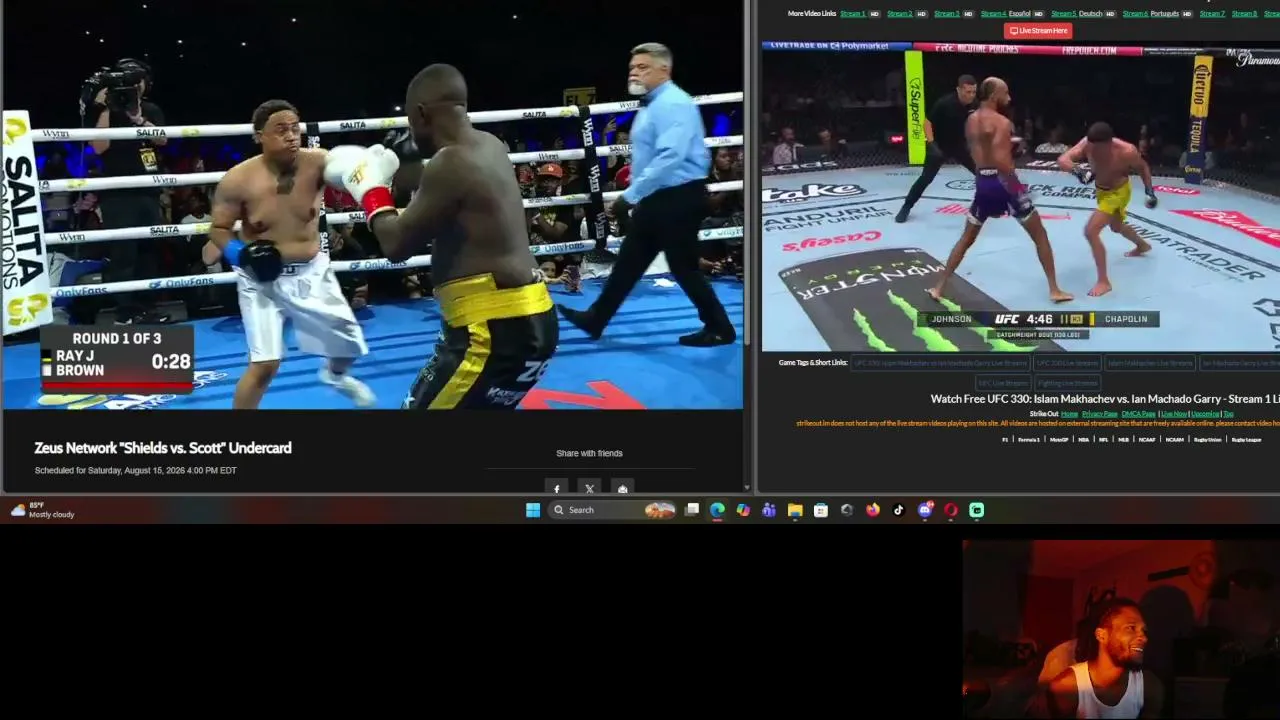The image size is (1280, 720).
Task: Click the Windows taskbar Search box
Action: coord(613,510)
